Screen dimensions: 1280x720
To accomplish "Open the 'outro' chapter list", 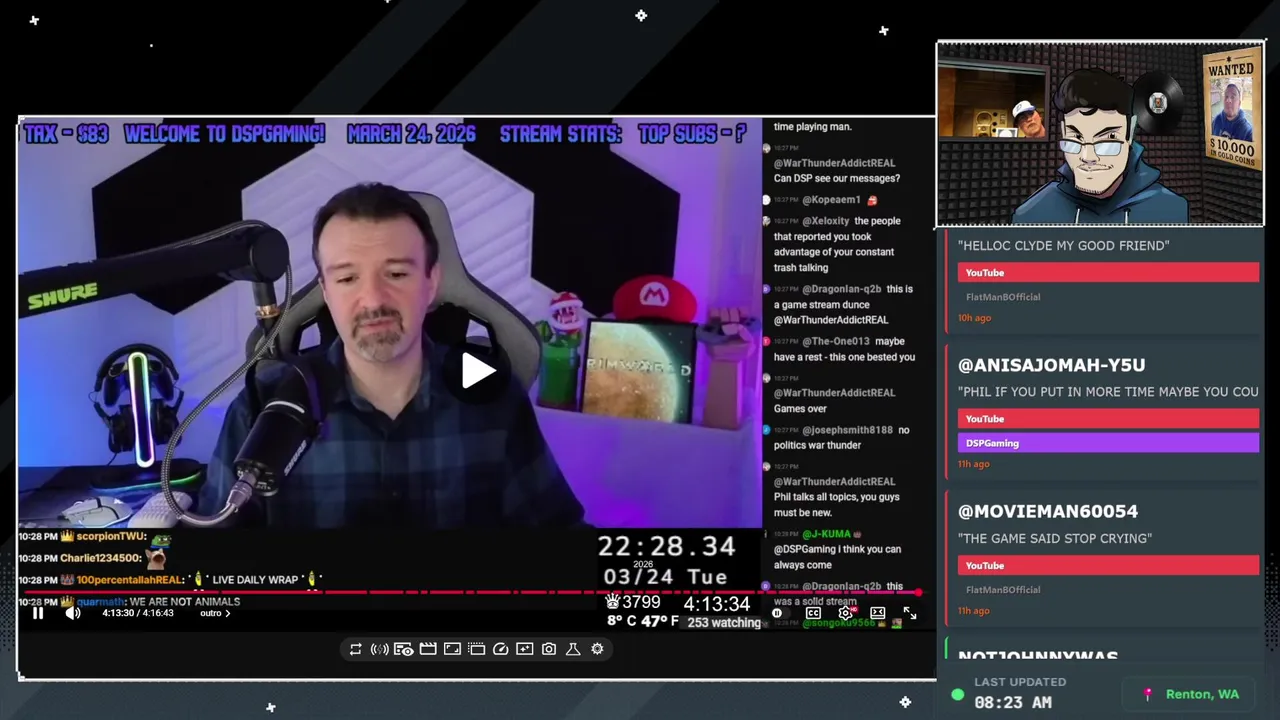I will 215,613.
